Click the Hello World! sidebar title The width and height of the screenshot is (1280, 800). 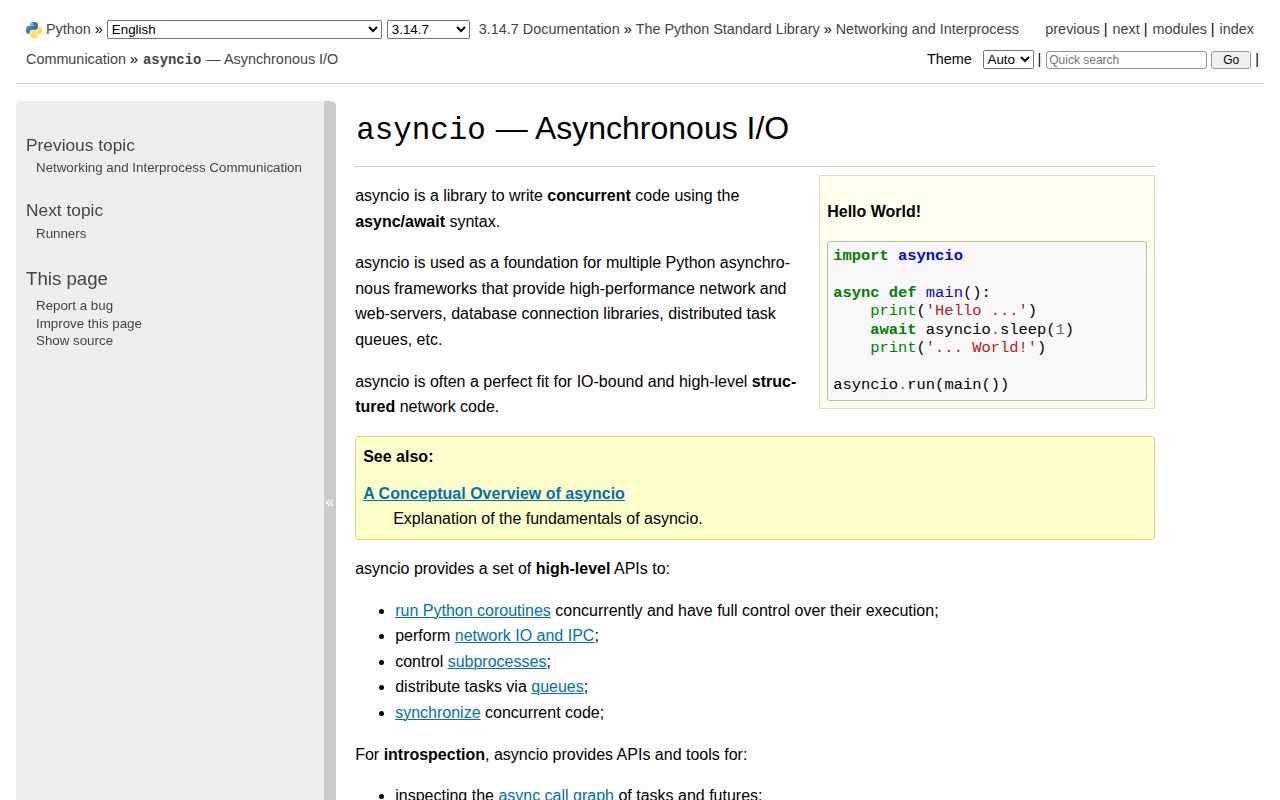874,212
